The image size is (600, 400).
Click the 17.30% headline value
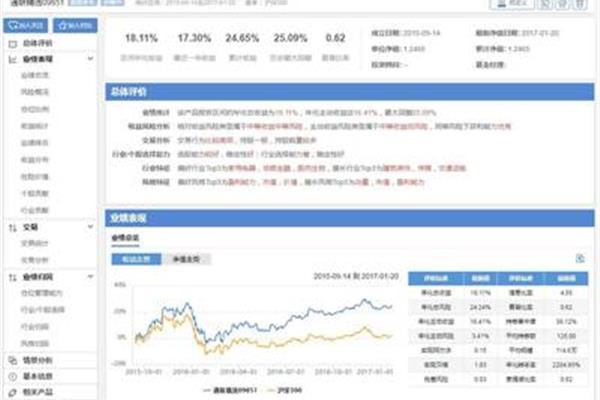194,38
